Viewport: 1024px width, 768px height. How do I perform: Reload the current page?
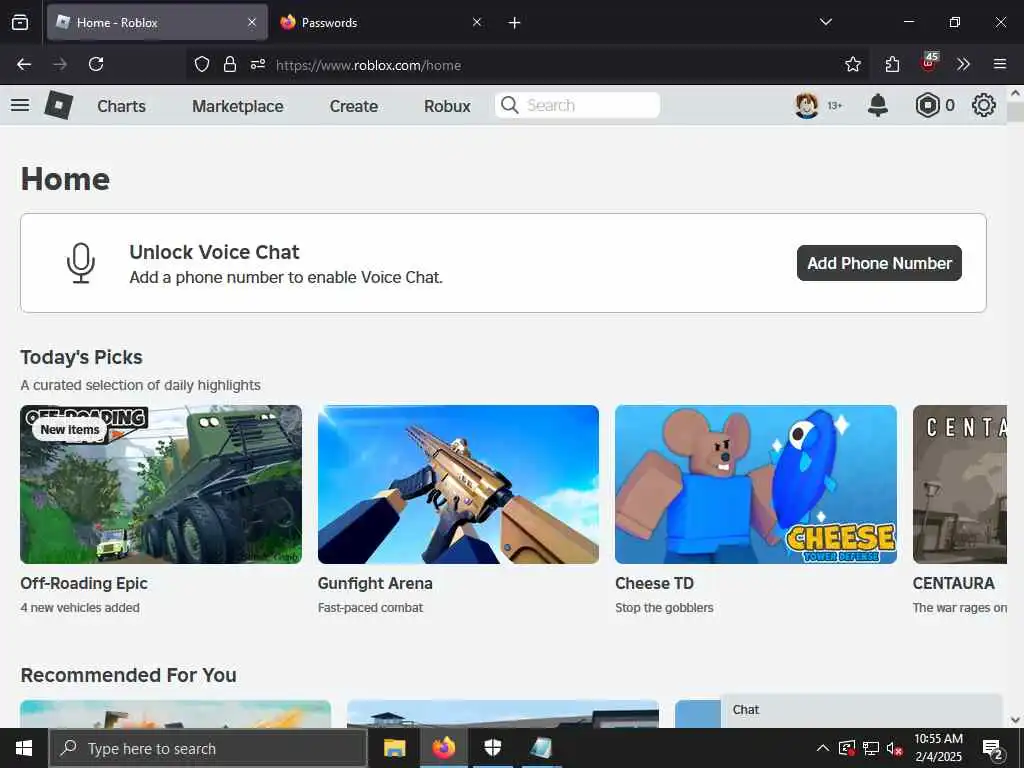[96, 64]
